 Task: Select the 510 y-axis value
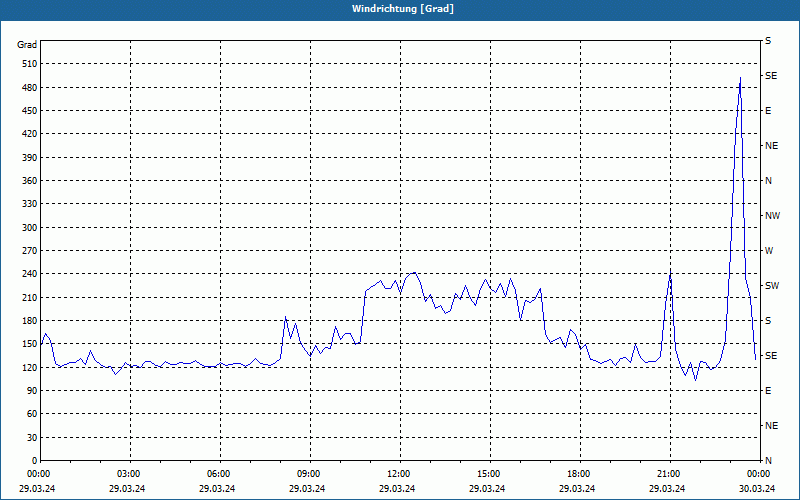30,64
